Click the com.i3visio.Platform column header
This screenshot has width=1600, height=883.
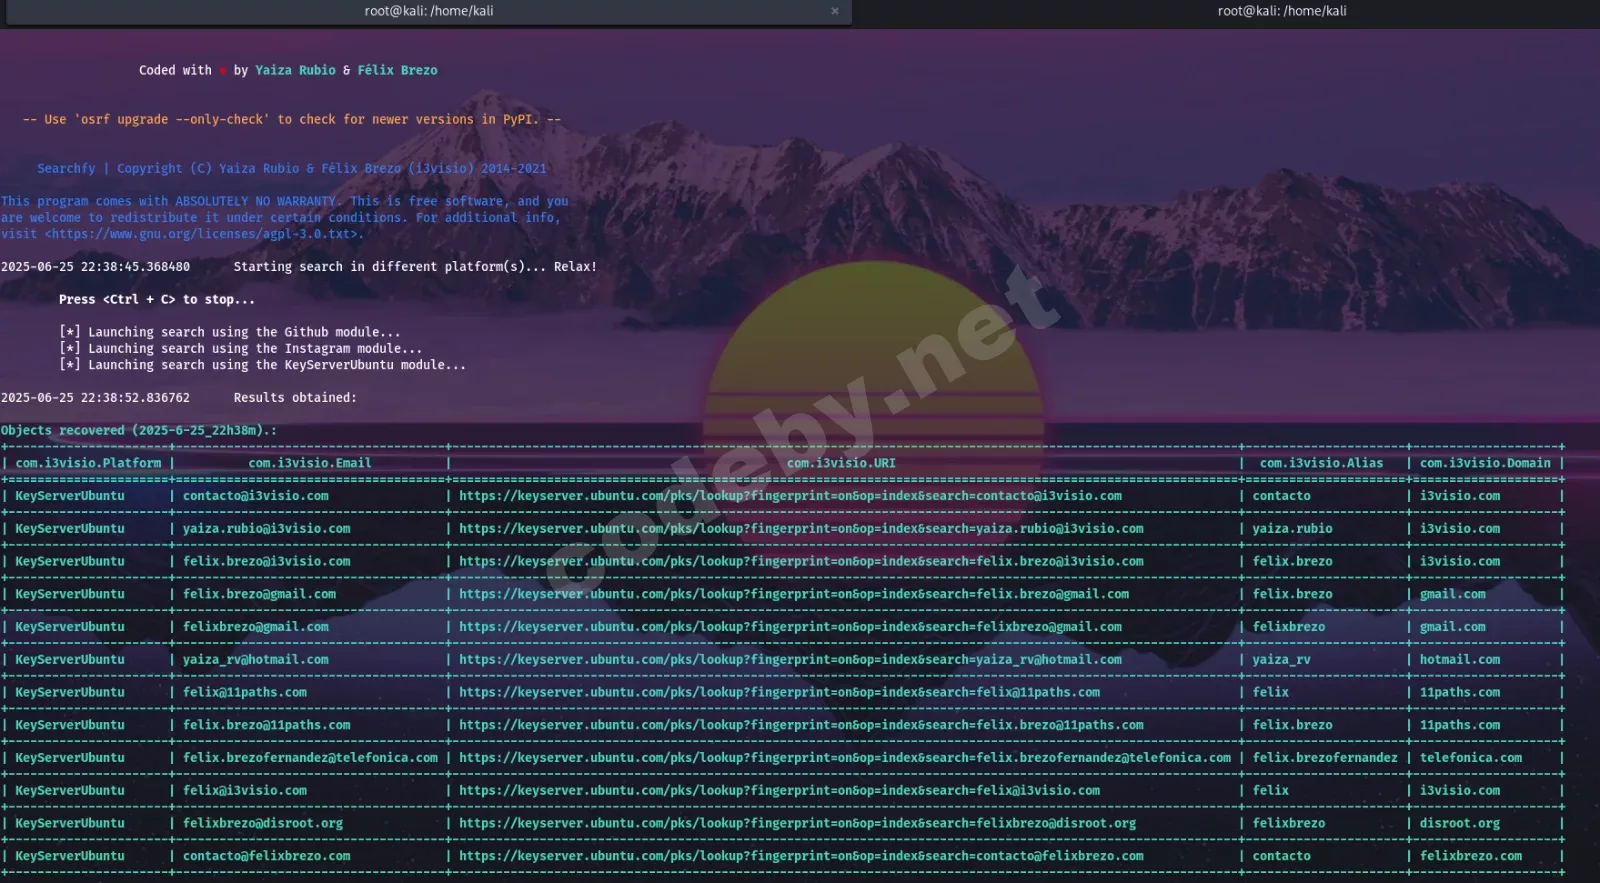[88, 463]
